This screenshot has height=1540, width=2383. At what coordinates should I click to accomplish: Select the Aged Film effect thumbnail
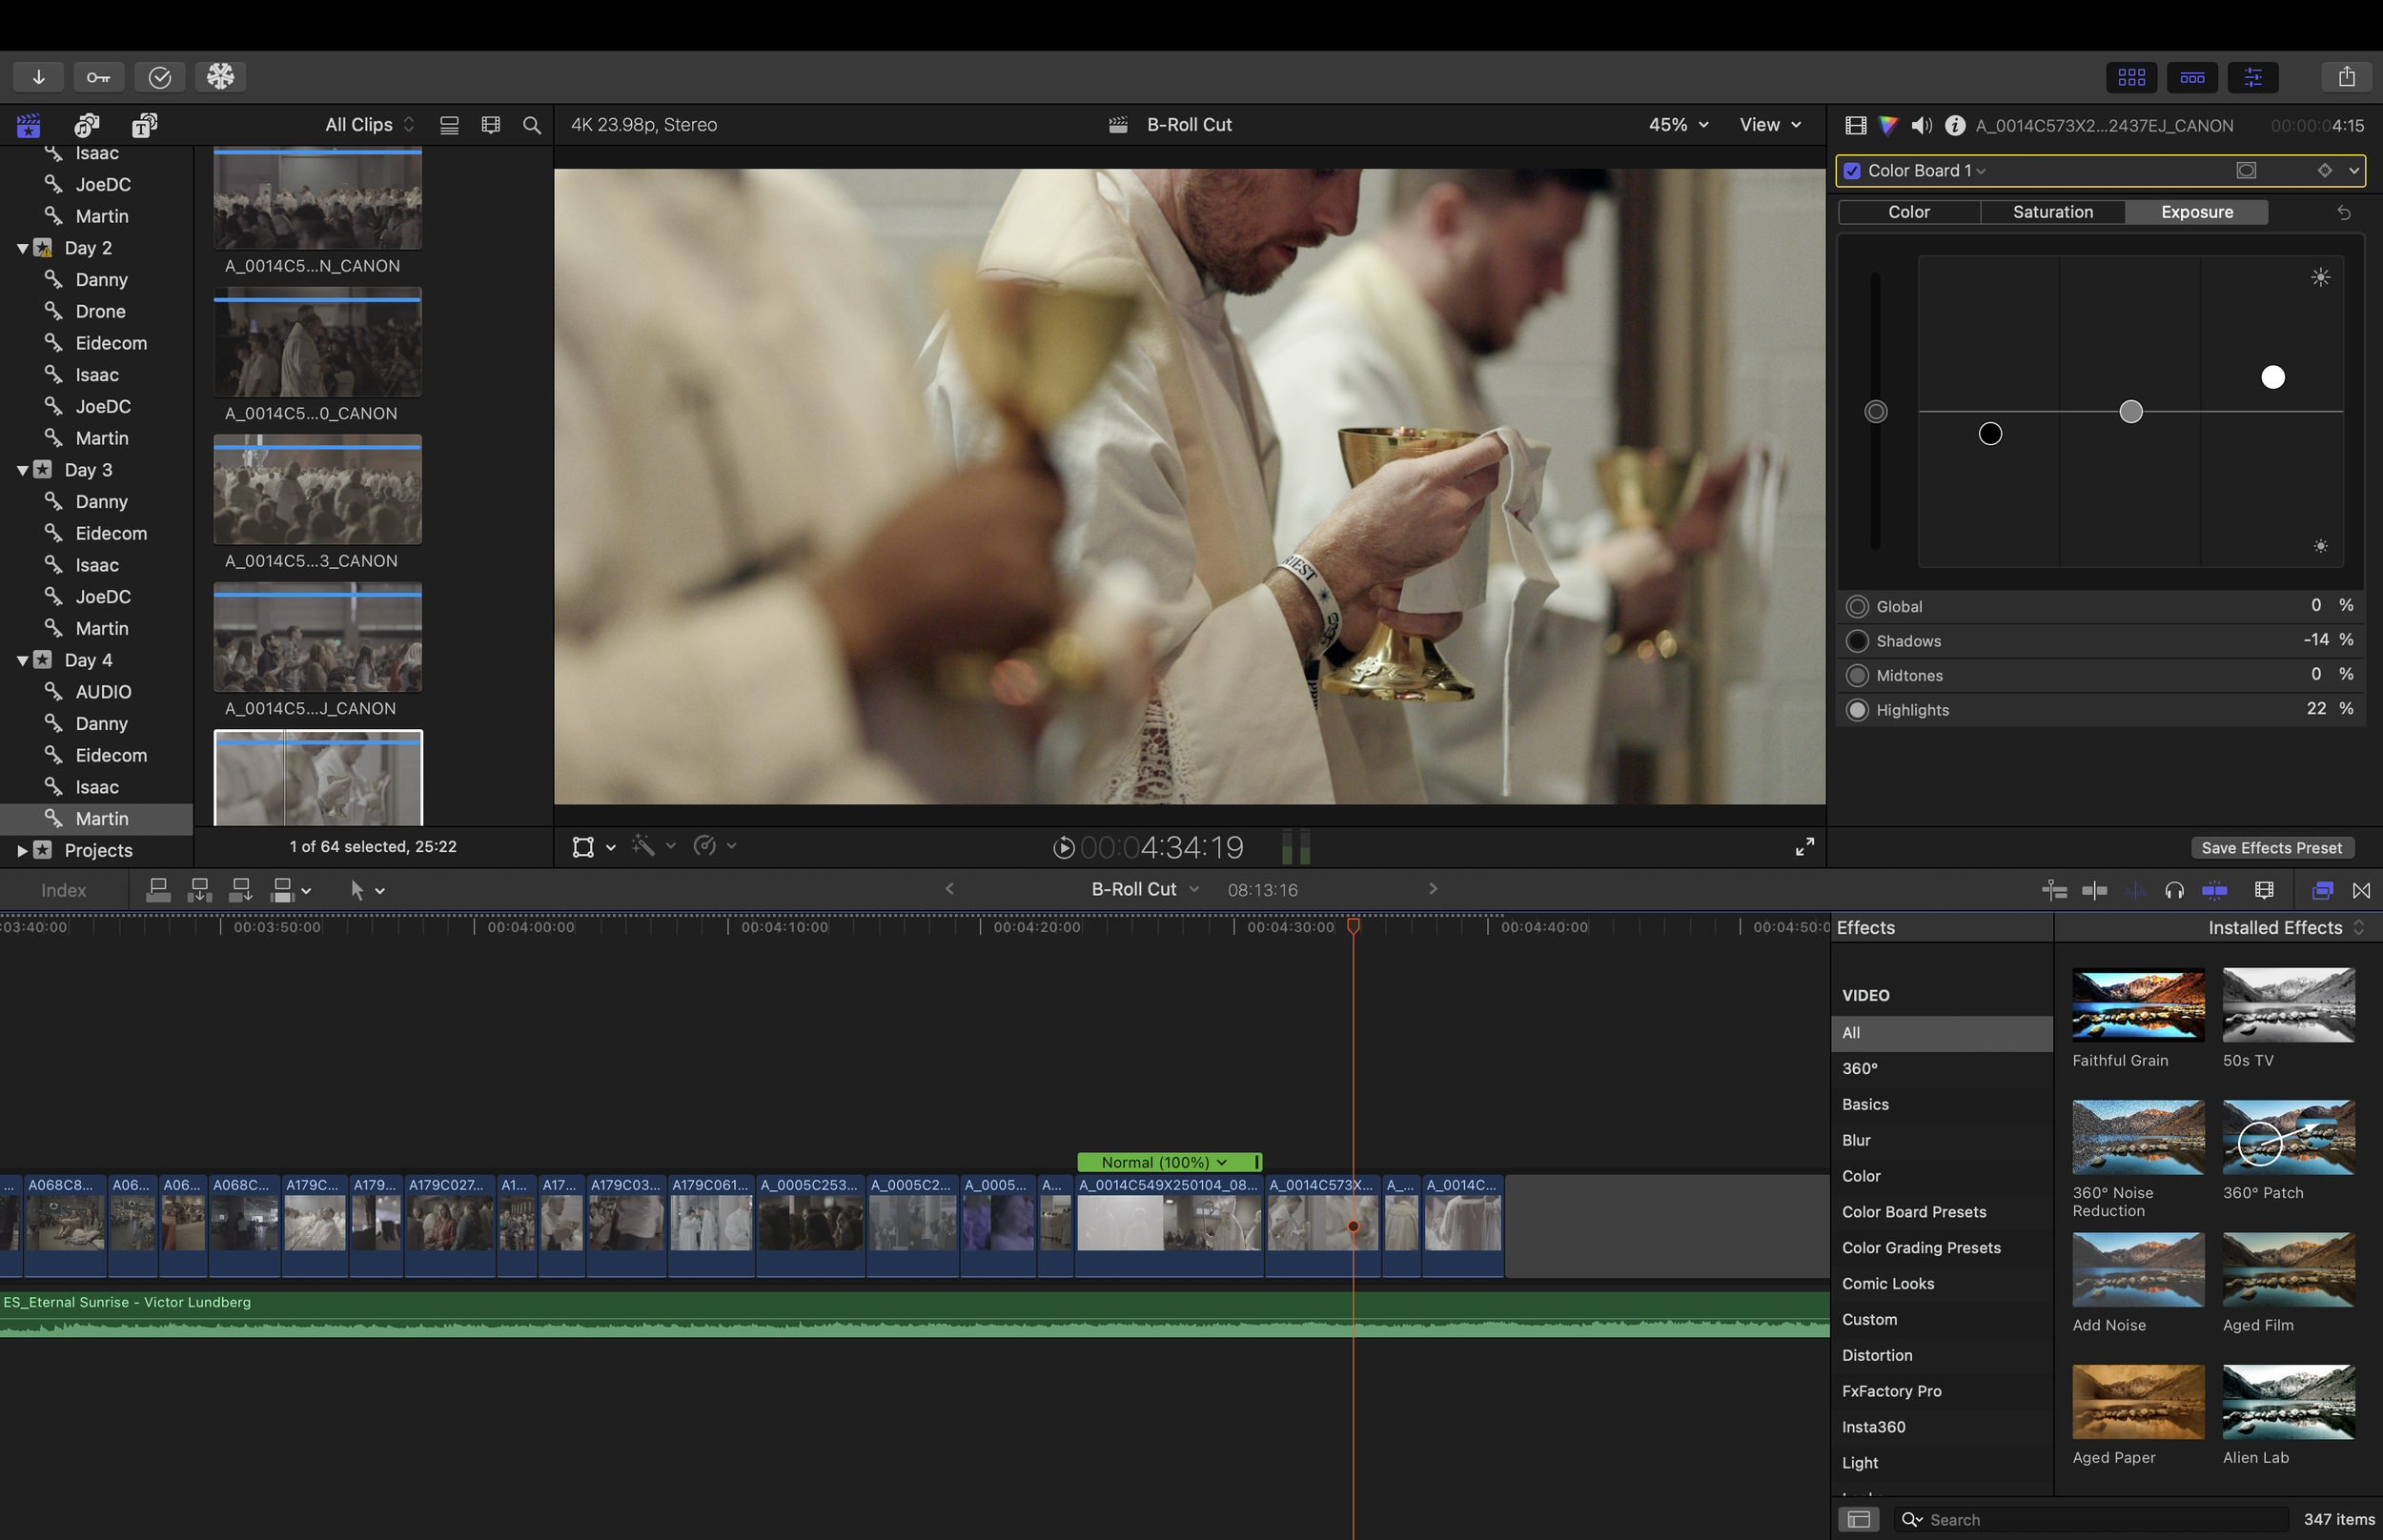coord(2288,1271)
